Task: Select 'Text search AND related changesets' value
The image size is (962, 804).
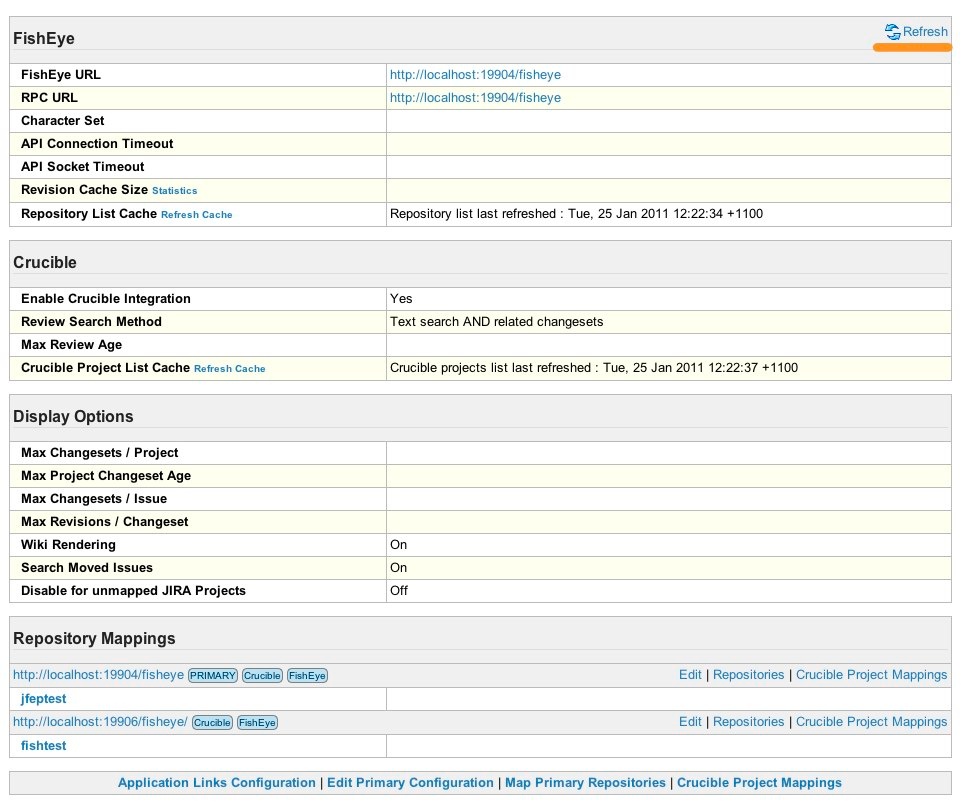Action: 496,322
